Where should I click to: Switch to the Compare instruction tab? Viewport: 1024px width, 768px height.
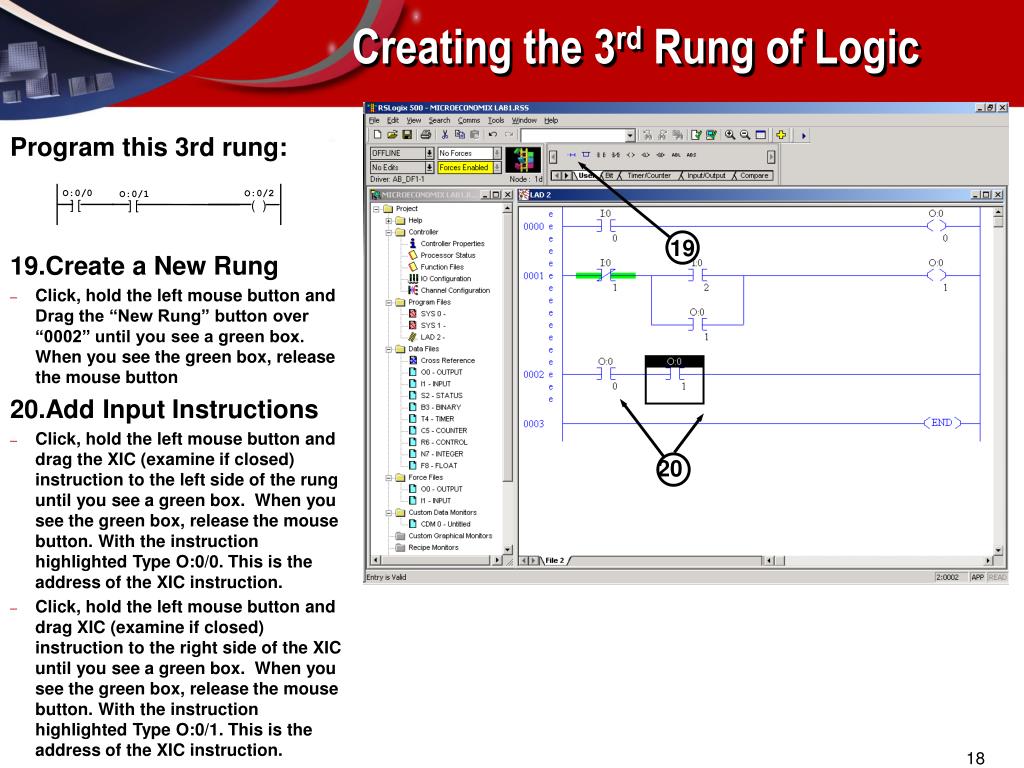[754, 176]
